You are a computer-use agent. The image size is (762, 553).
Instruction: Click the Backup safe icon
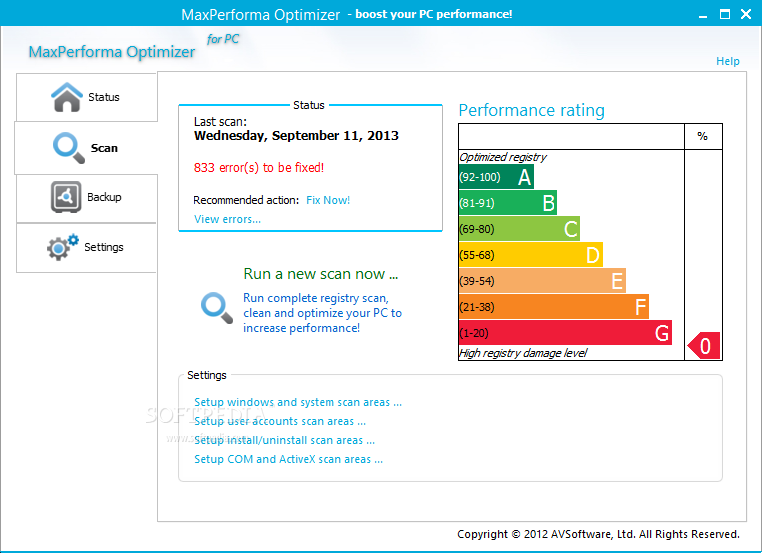click(x=66, y=197)
